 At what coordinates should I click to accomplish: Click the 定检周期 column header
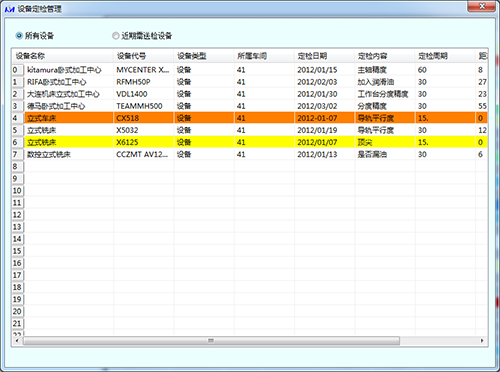[445, 56]
